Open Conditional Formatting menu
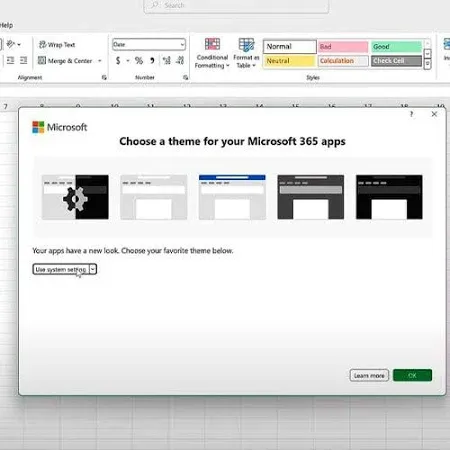Screen dimensions: 450x450 [x=212, y=53]
